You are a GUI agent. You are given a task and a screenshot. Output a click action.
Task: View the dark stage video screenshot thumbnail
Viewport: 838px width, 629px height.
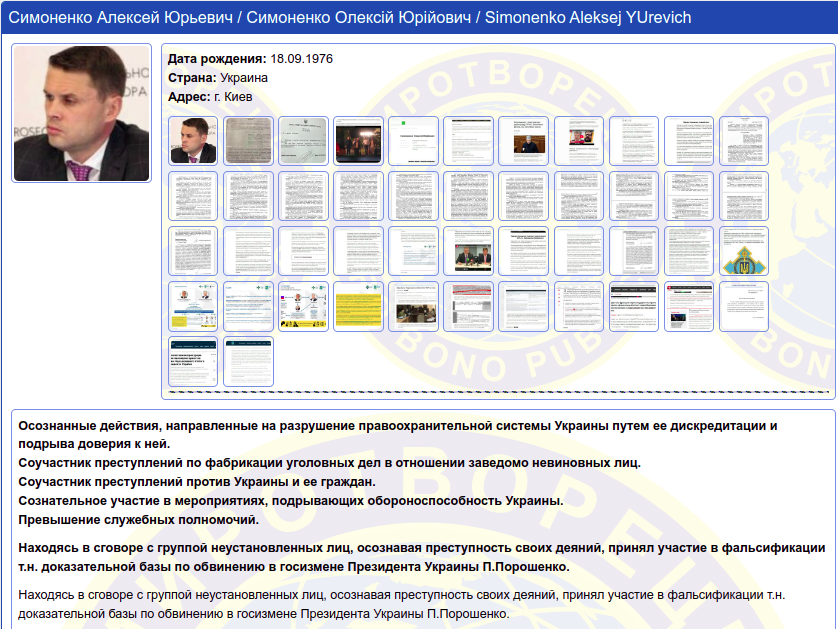[358, 140]
